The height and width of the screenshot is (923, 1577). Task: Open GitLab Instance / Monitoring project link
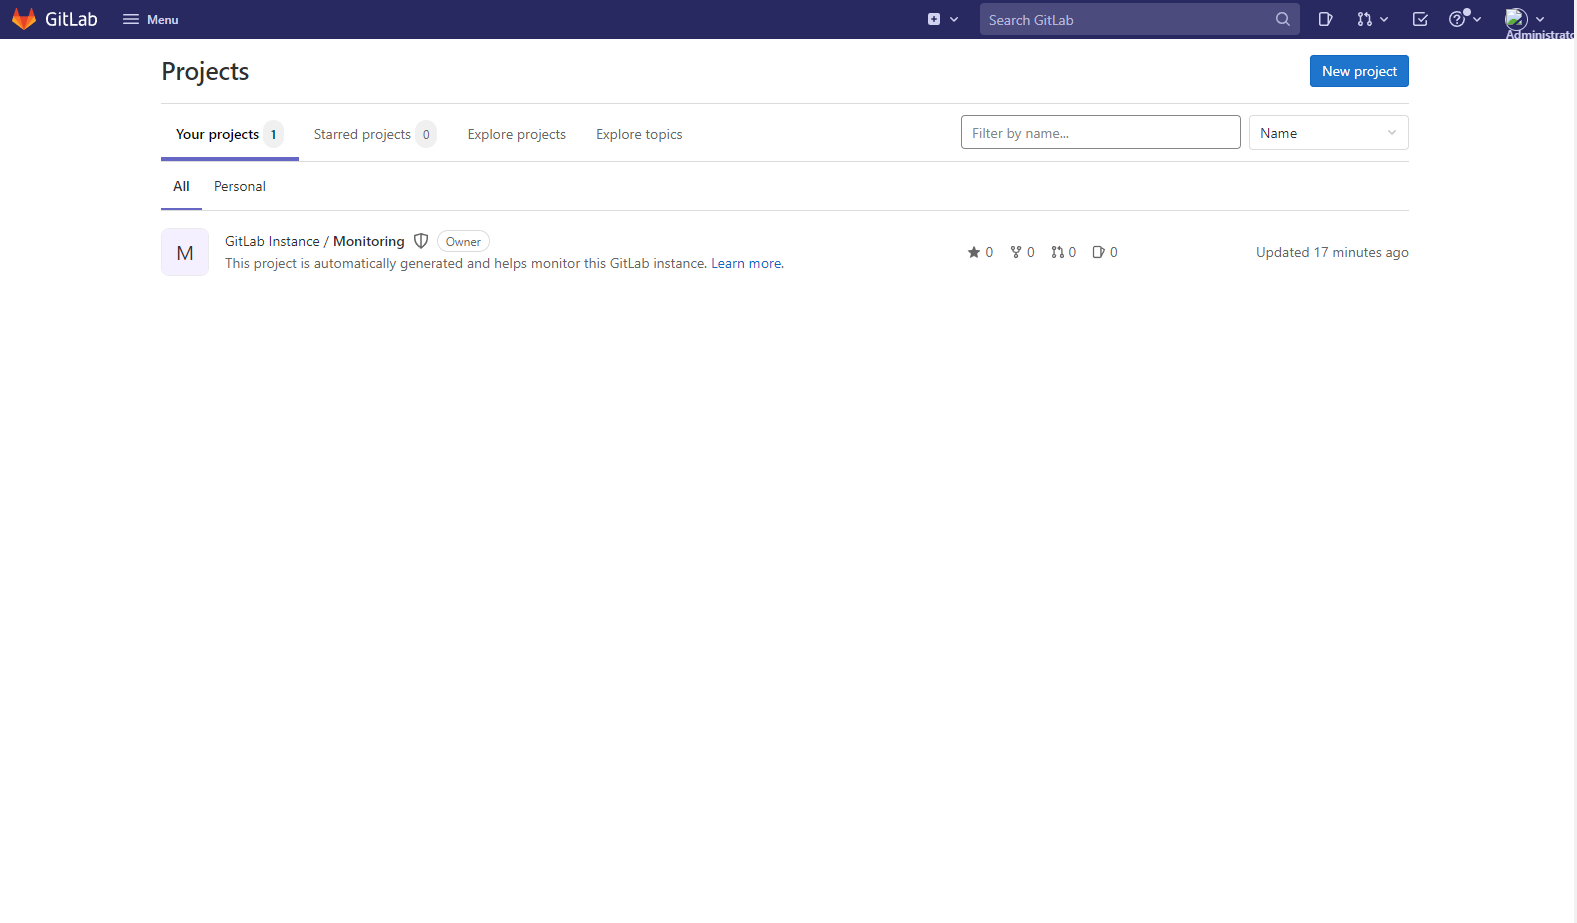315,241
